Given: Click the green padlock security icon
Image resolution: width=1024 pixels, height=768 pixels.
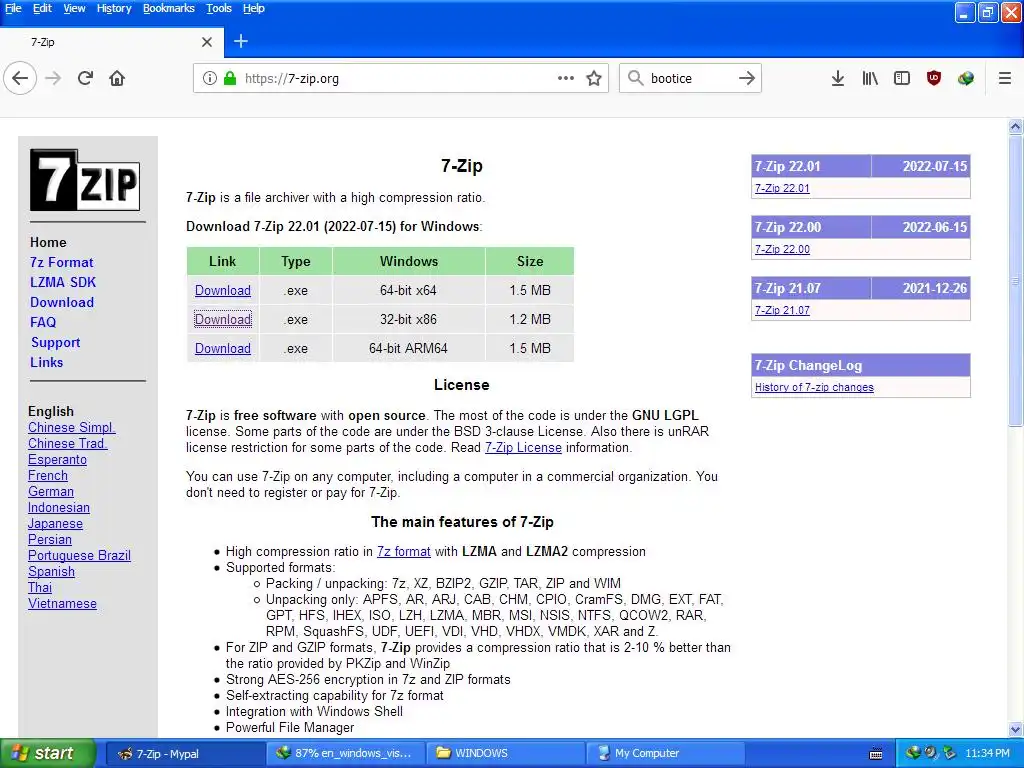Looking at the screenshot, I should click(230, 78).
